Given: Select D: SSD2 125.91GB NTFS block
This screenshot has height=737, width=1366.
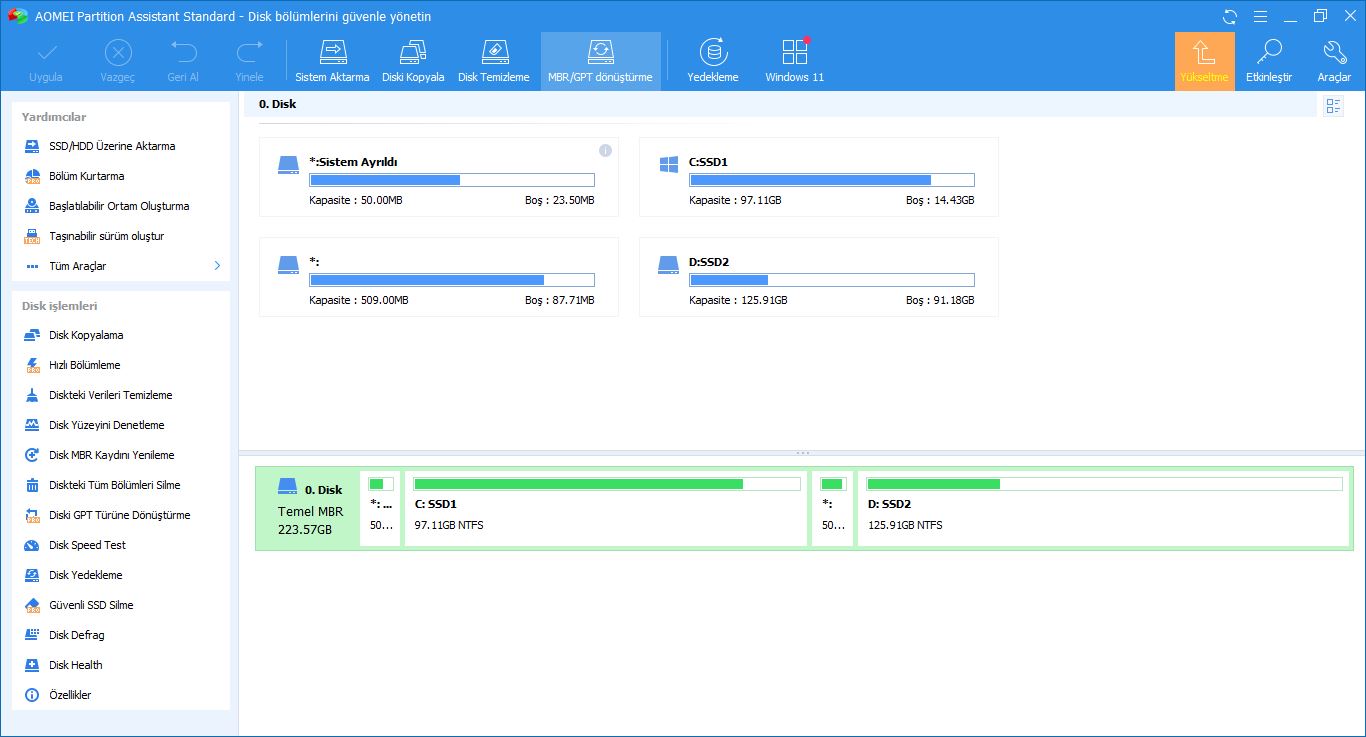Looking at the screenshot, I should (1103, 509).
